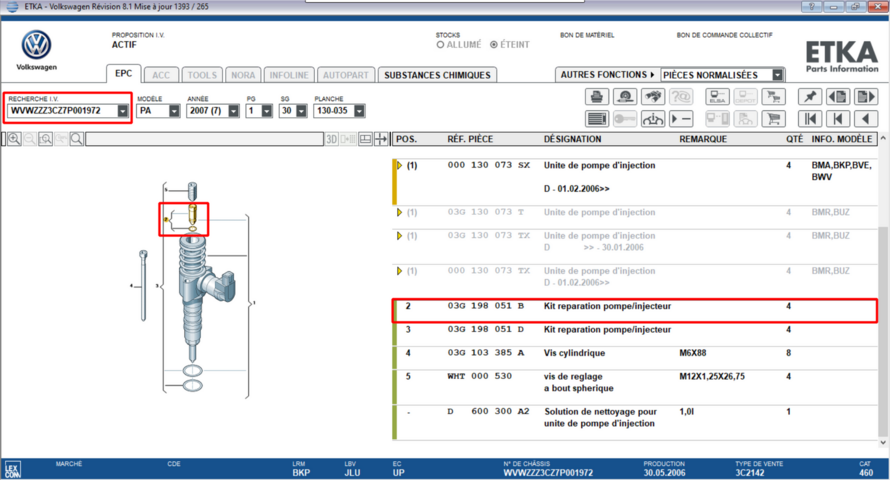Click the parts list lines icon
Viewport: 890px width, 480px height.
pos(597,119)
